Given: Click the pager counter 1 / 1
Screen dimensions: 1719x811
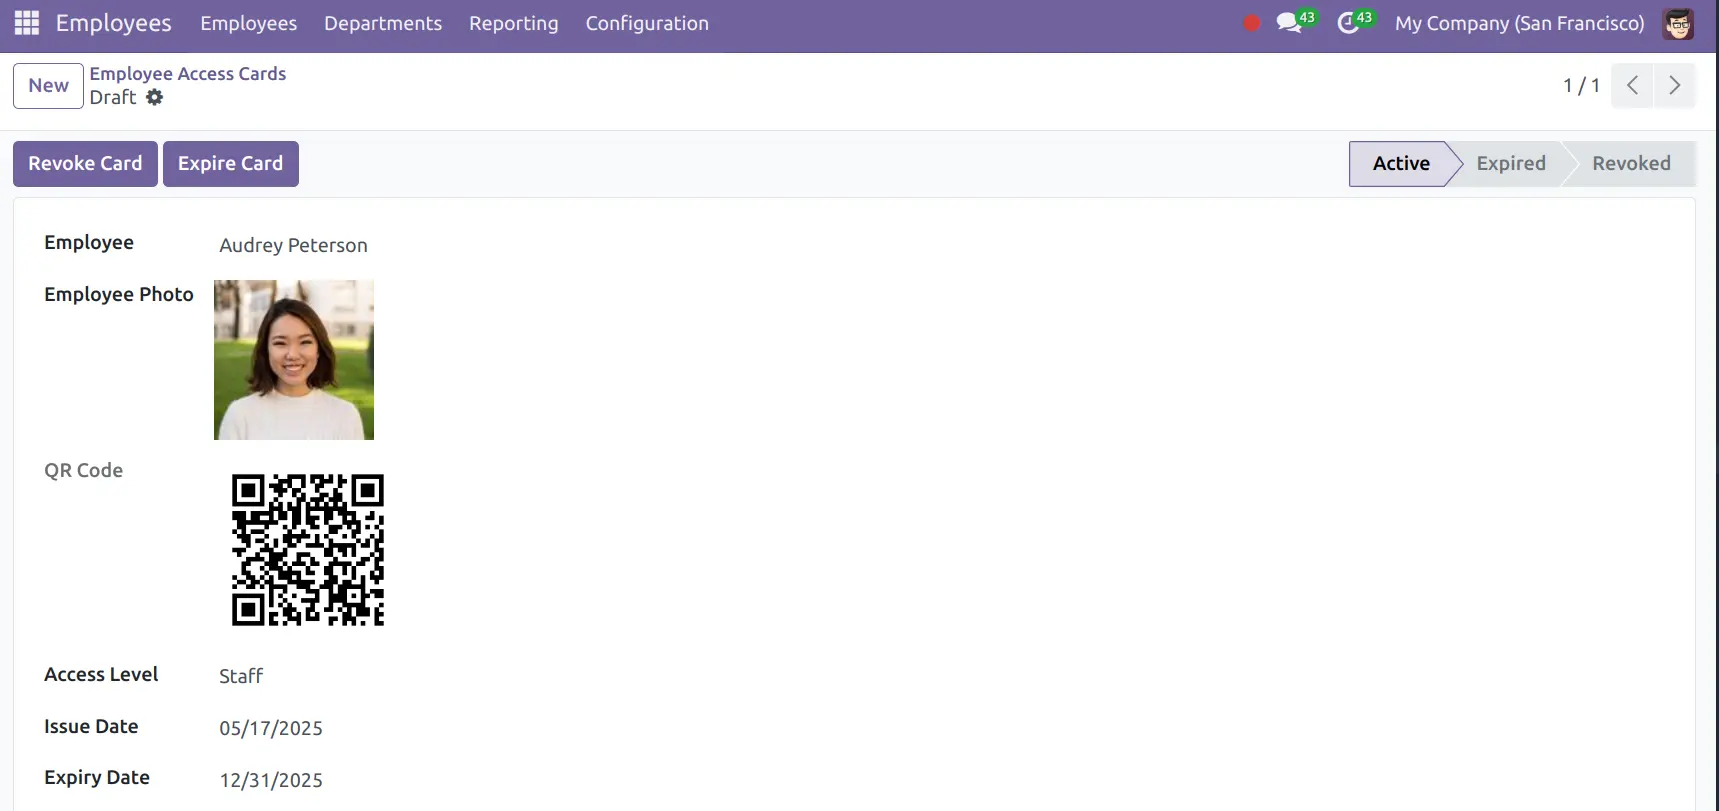Looking at the screenshot, I should pos(1581,86).
